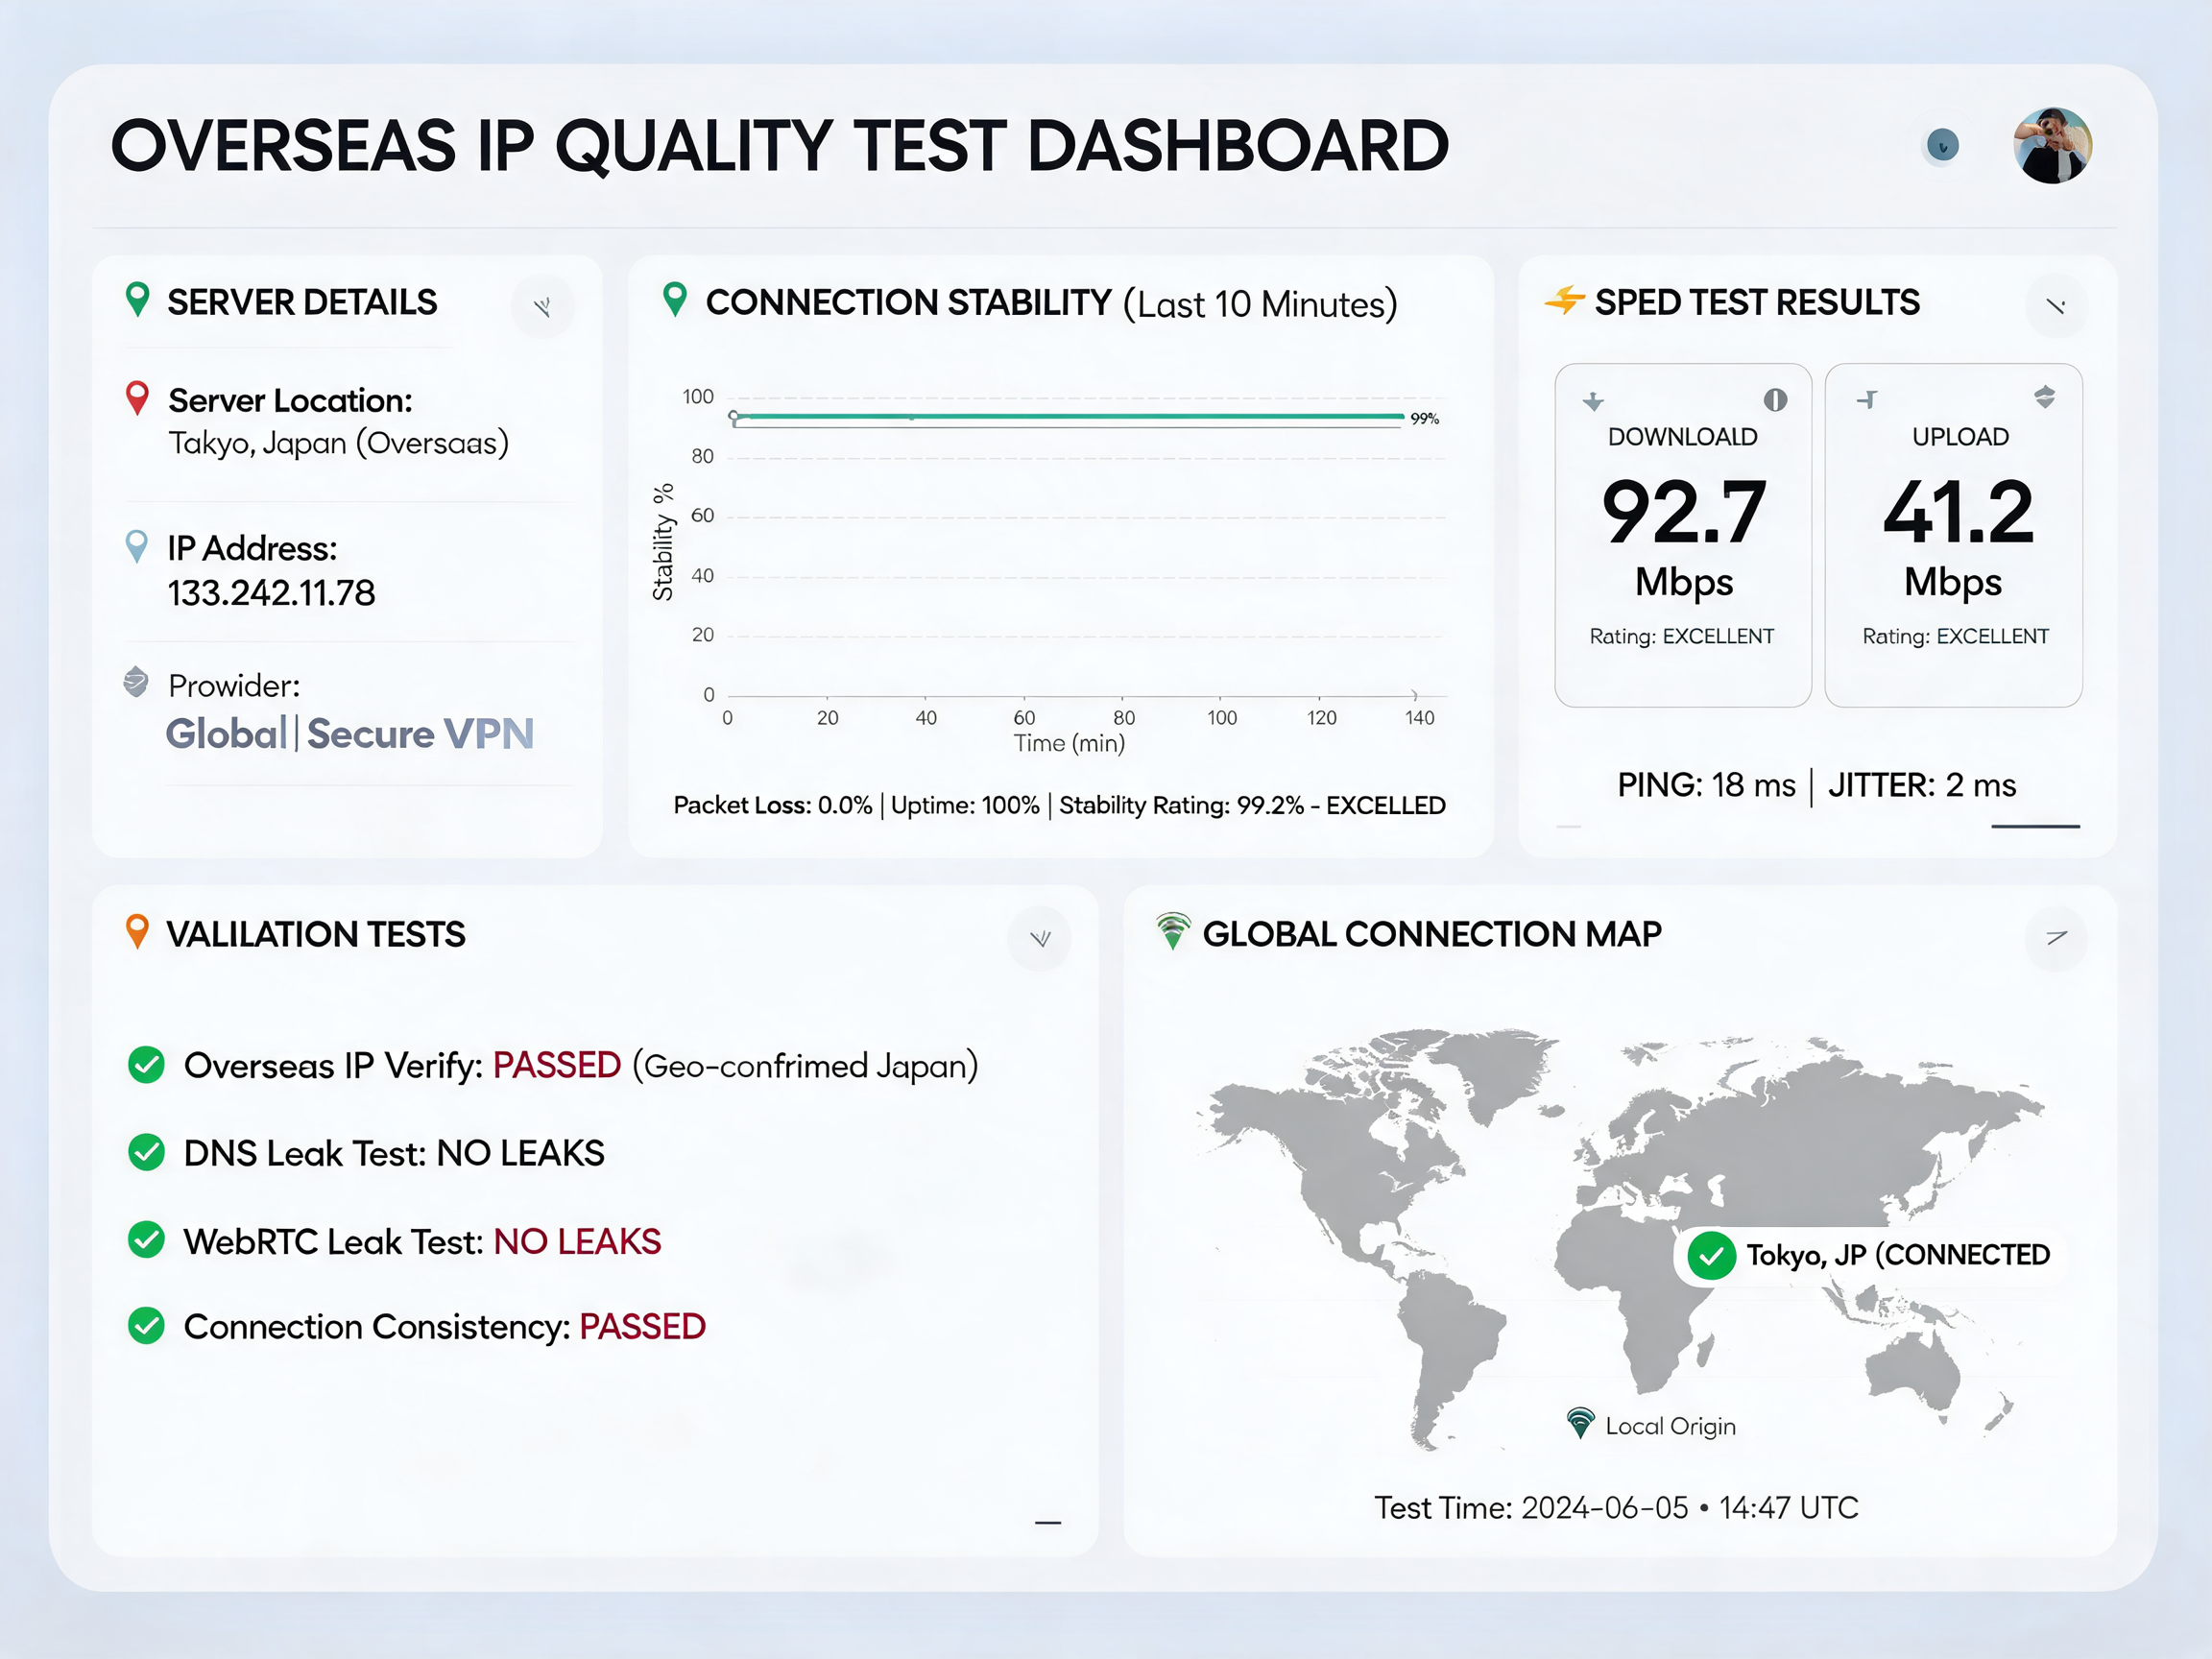Image resolution: width=2212 pixels, height=1659 pixels.
Task: Click the lightning bolt speed test icon
Action: click(1565, 299)
